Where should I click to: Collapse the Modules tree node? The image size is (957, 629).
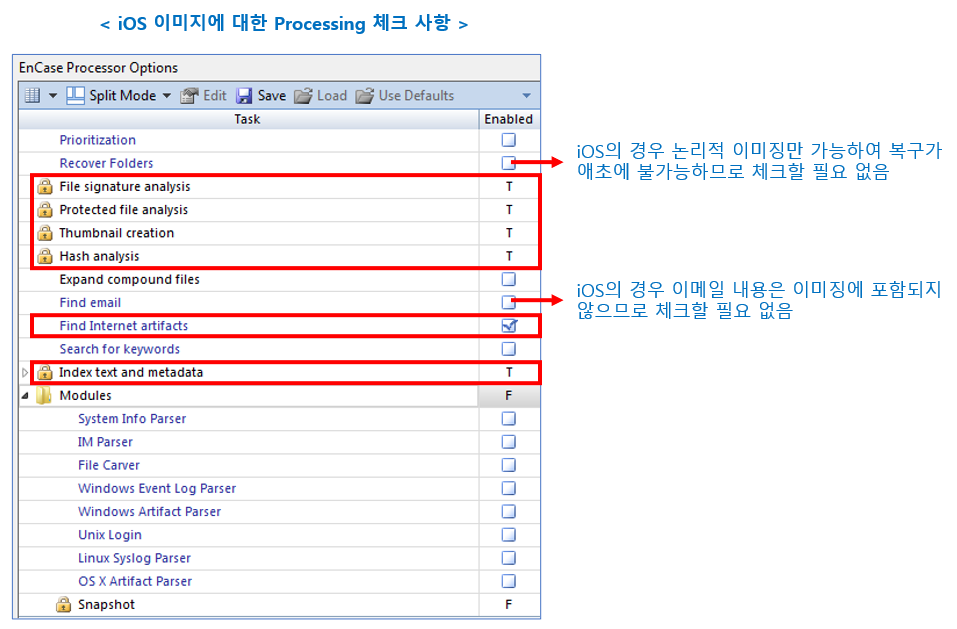[25, 395]
